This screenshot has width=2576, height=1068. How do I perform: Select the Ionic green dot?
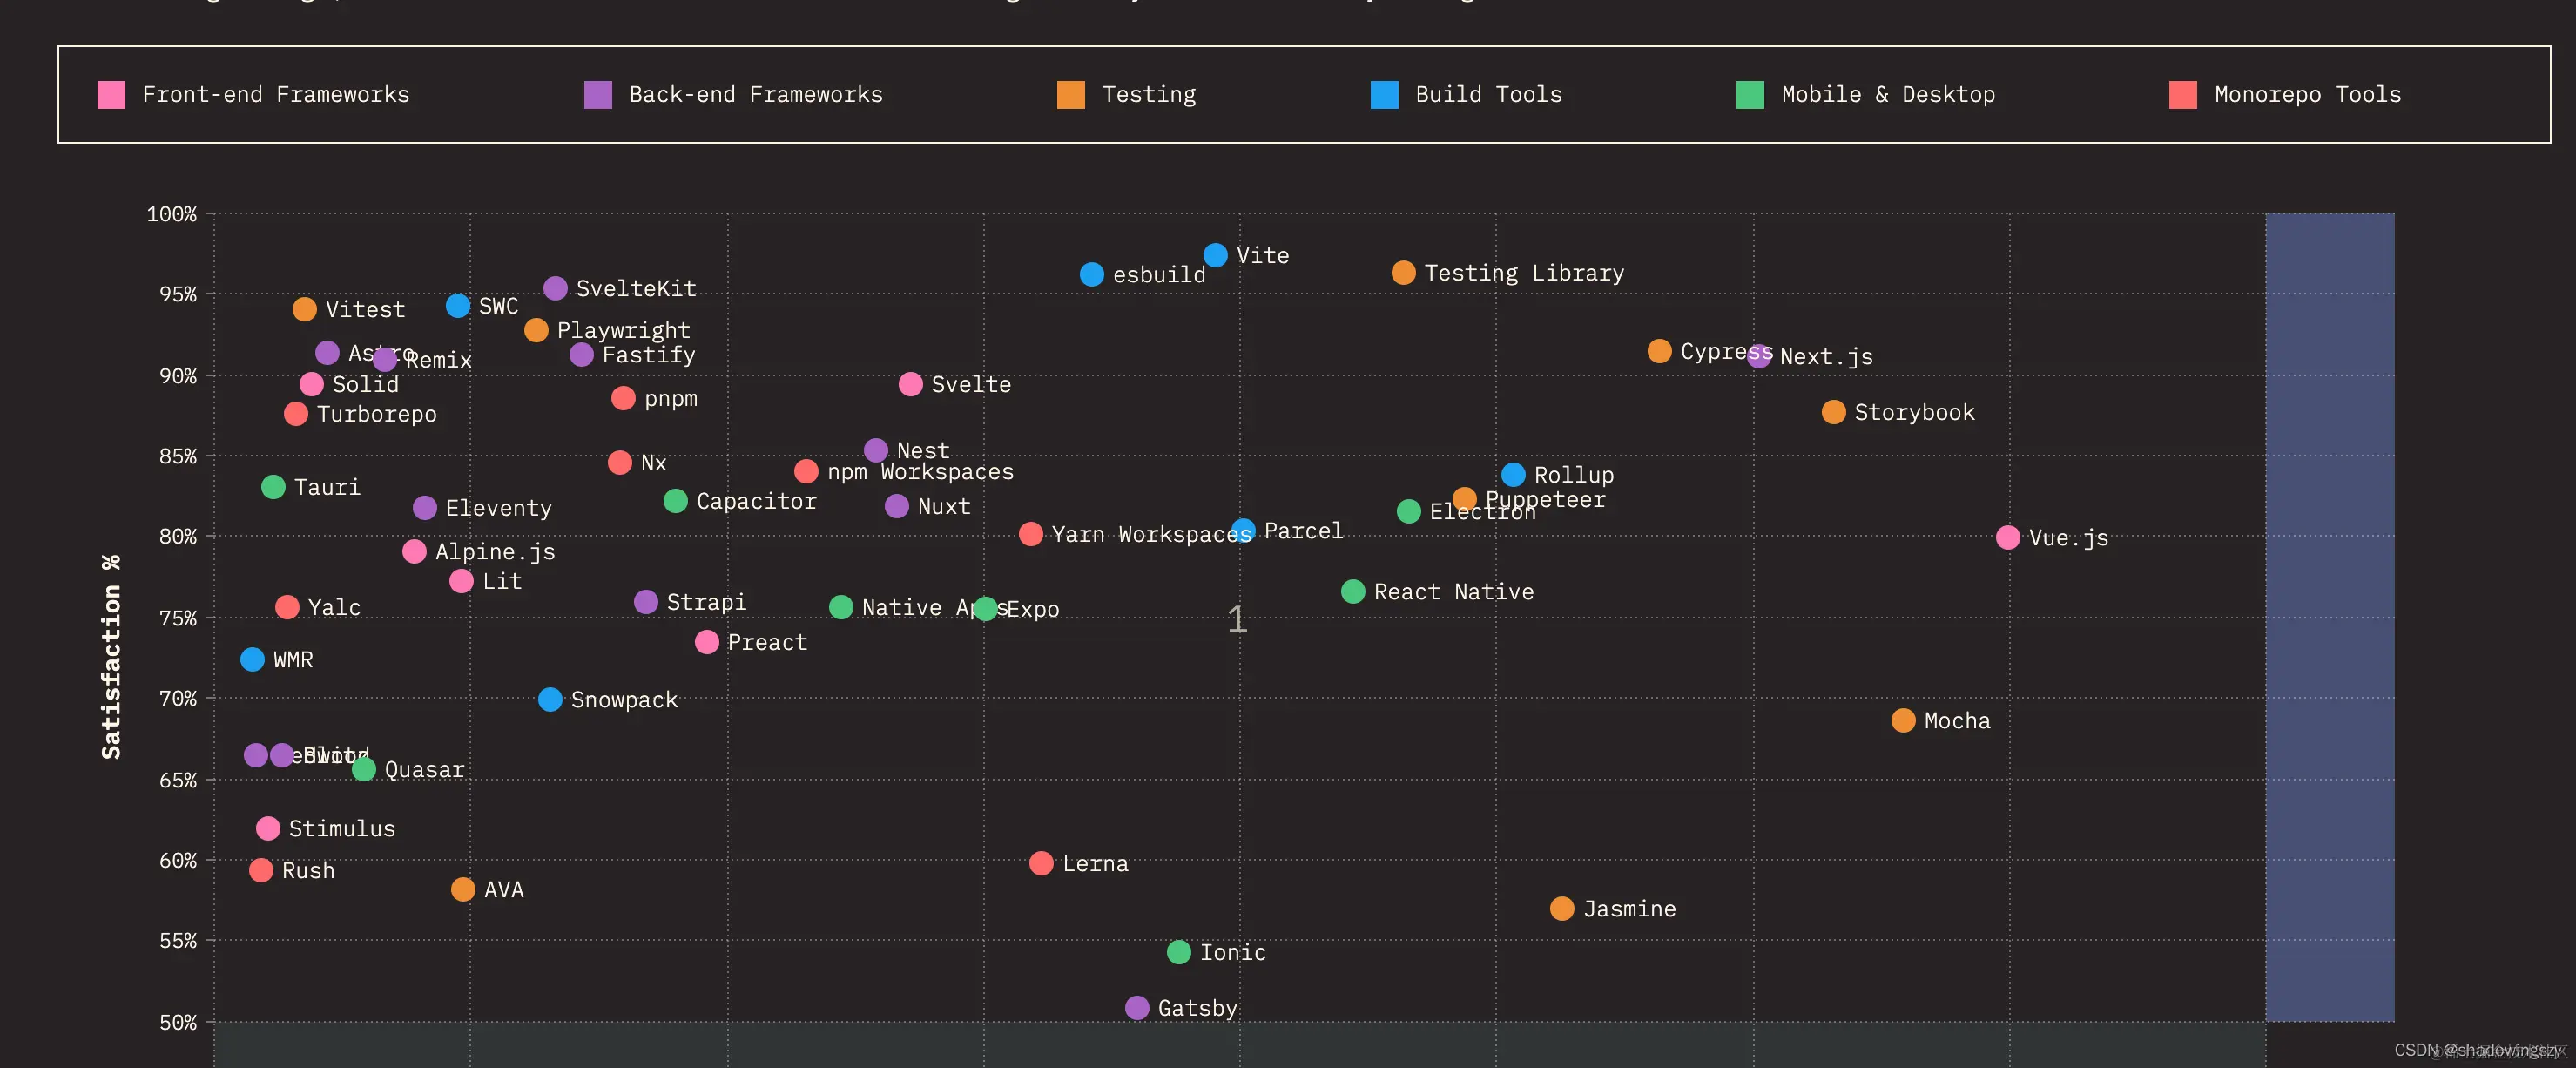1179,952
